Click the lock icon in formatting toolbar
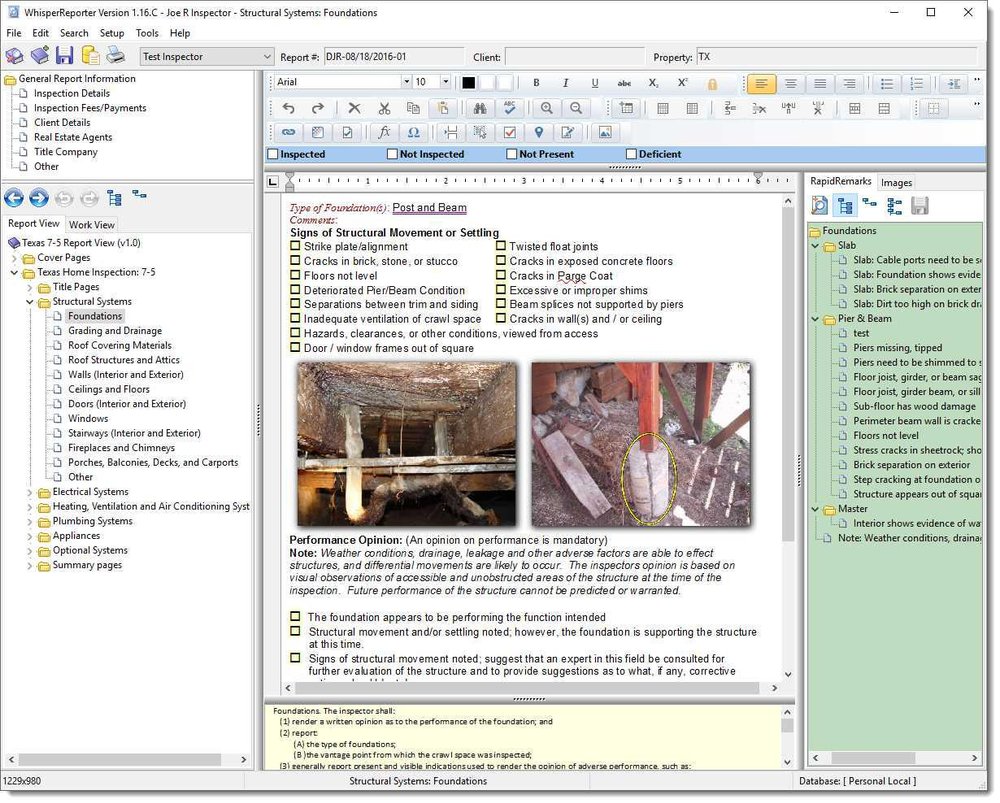 (712, 84)
